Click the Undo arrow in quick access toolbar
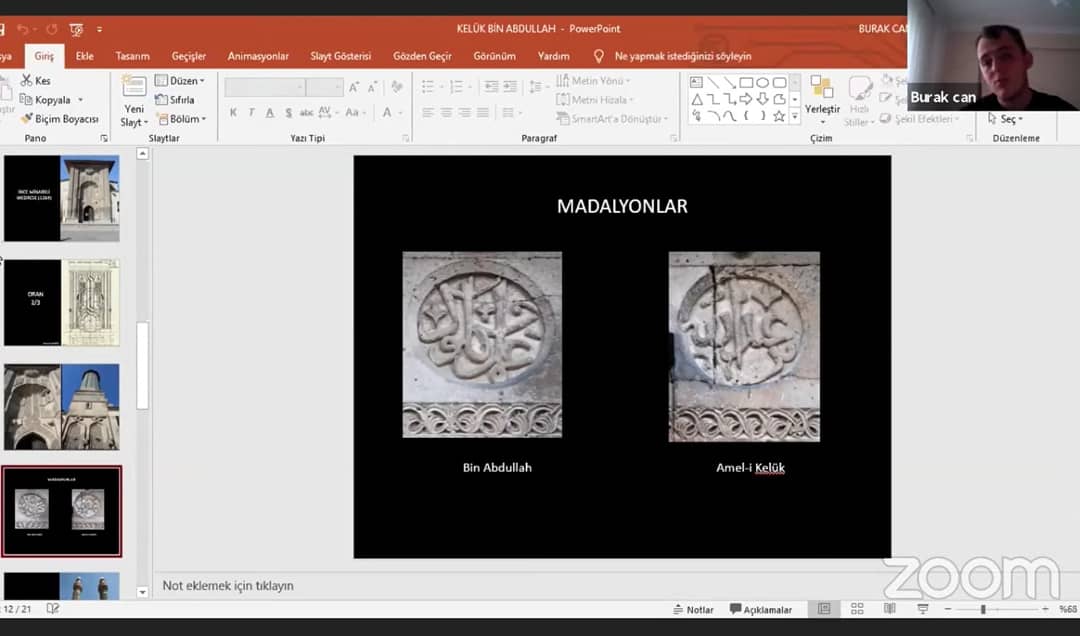The height and width of the screenshot is (636, 1080). 23,29
